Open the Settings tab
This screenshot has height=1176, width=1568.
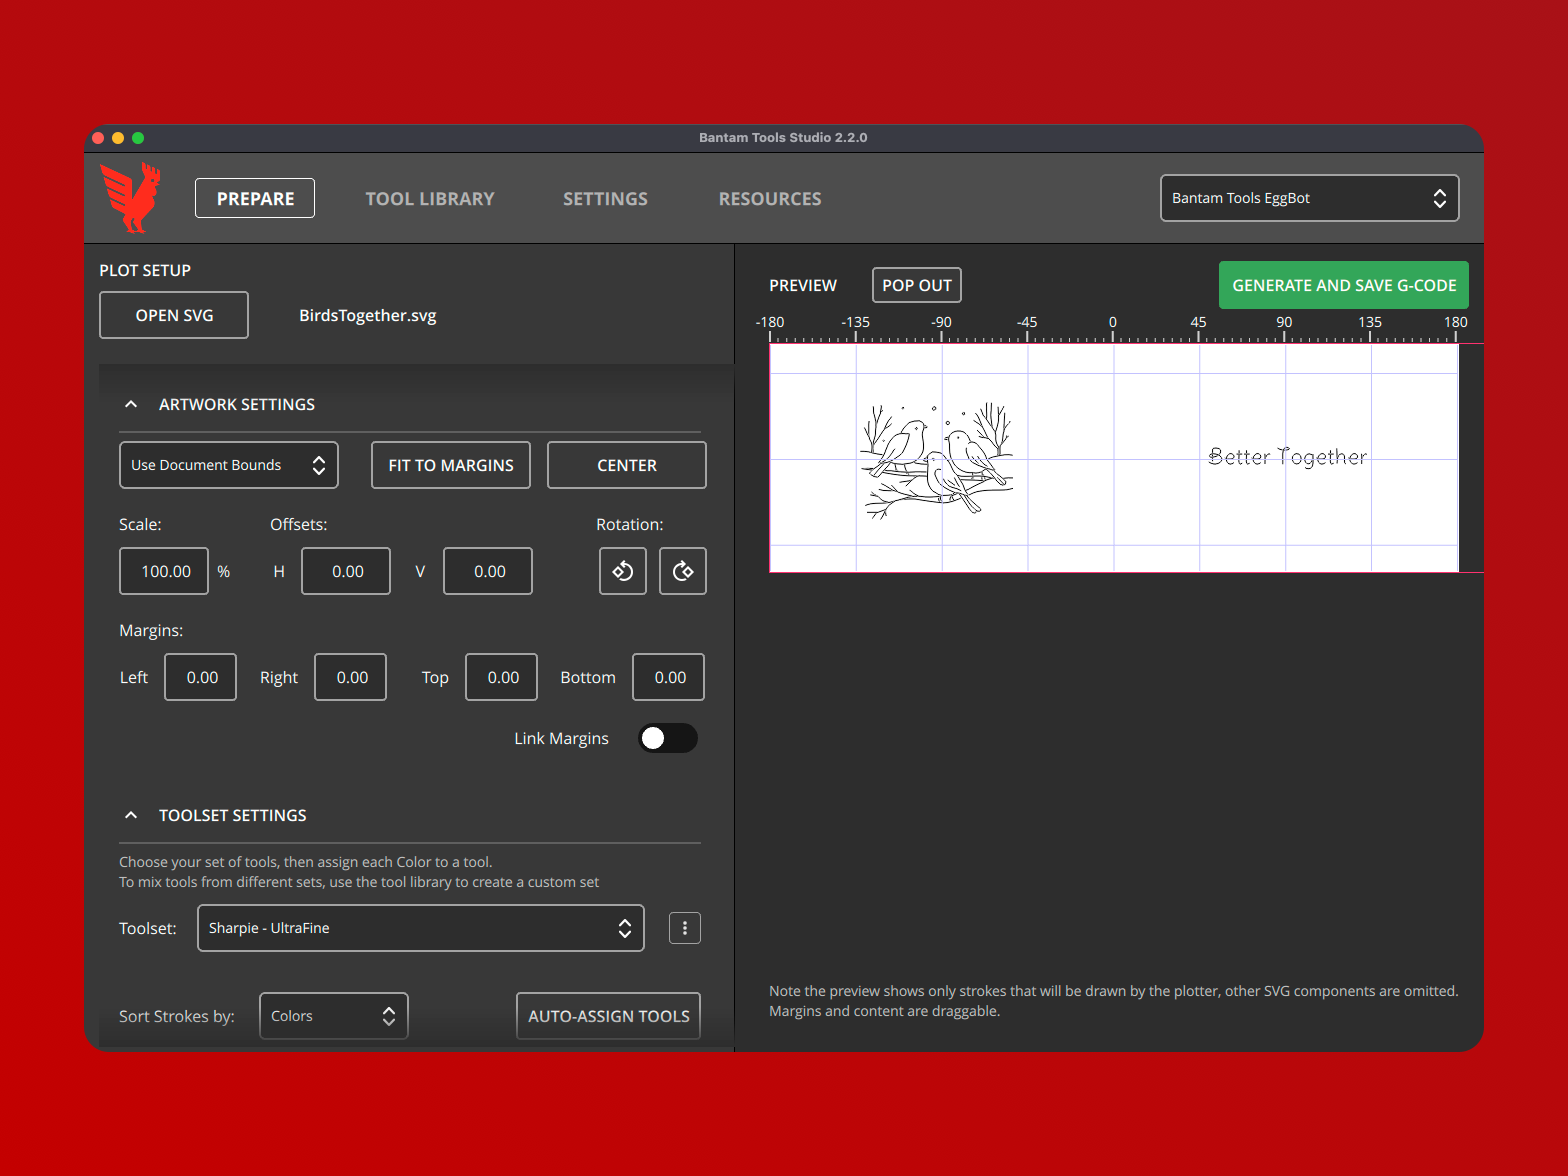pos(605,199)
